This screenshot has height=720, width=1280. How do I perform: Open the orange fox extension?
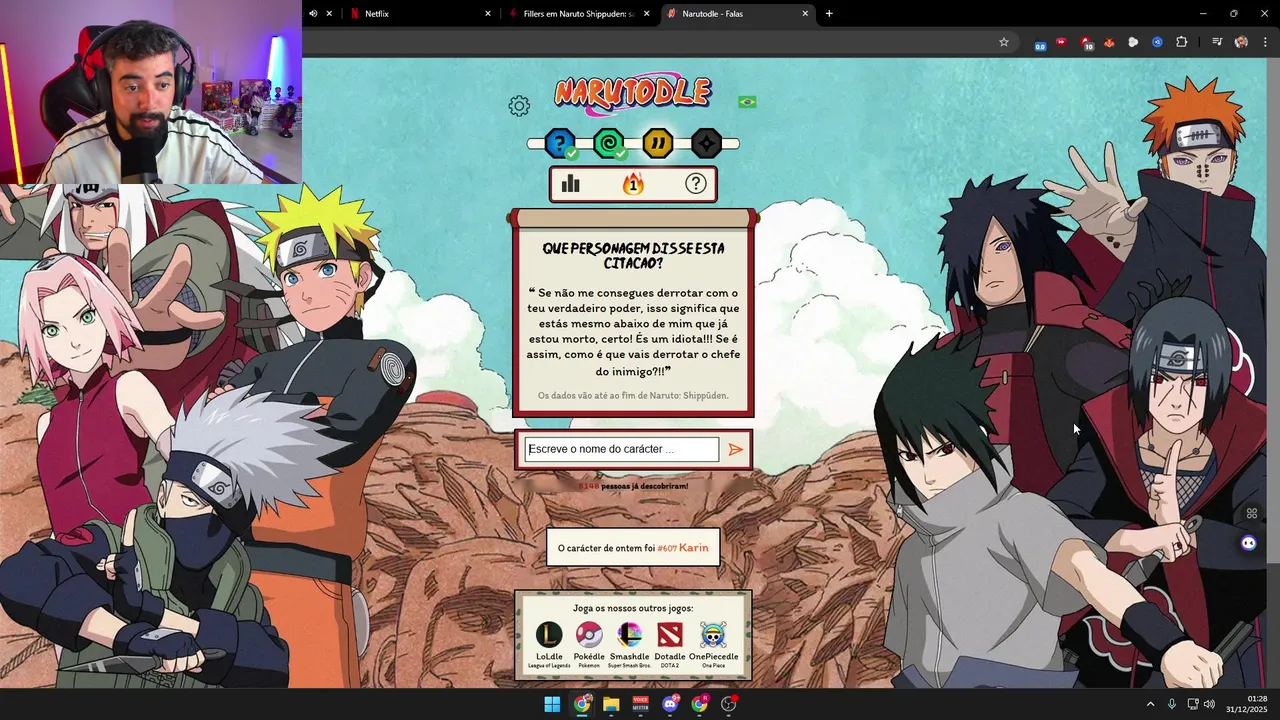(x=1109, y=42)
